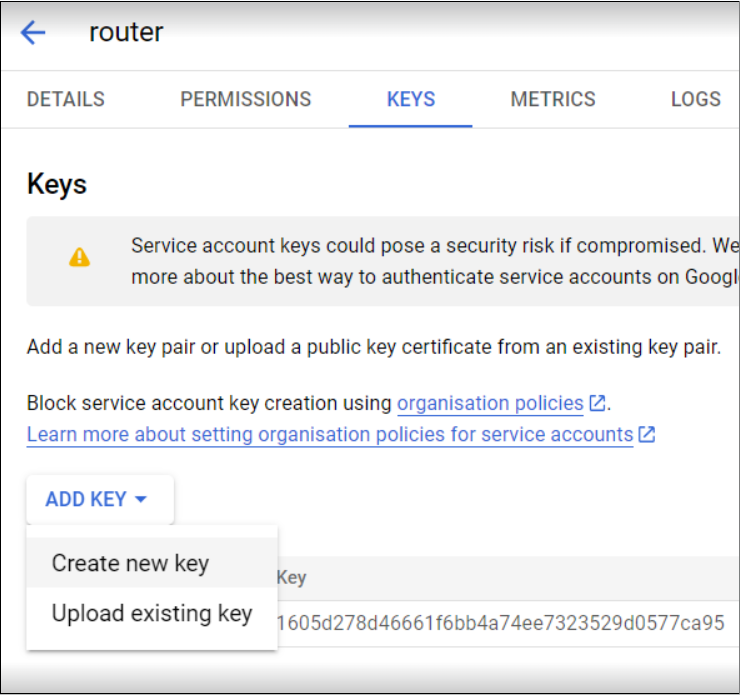Go to the METRICS tab
This screenshot has height=695, width=740.
click(x=553, y=100)
